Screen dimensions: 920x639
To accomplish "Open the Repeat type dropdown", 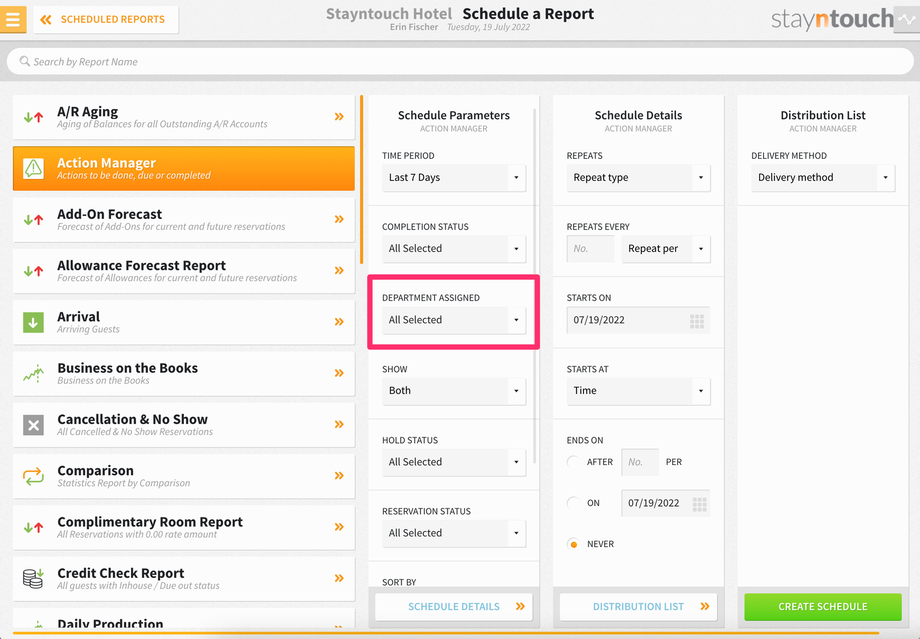I will (638, 178).
